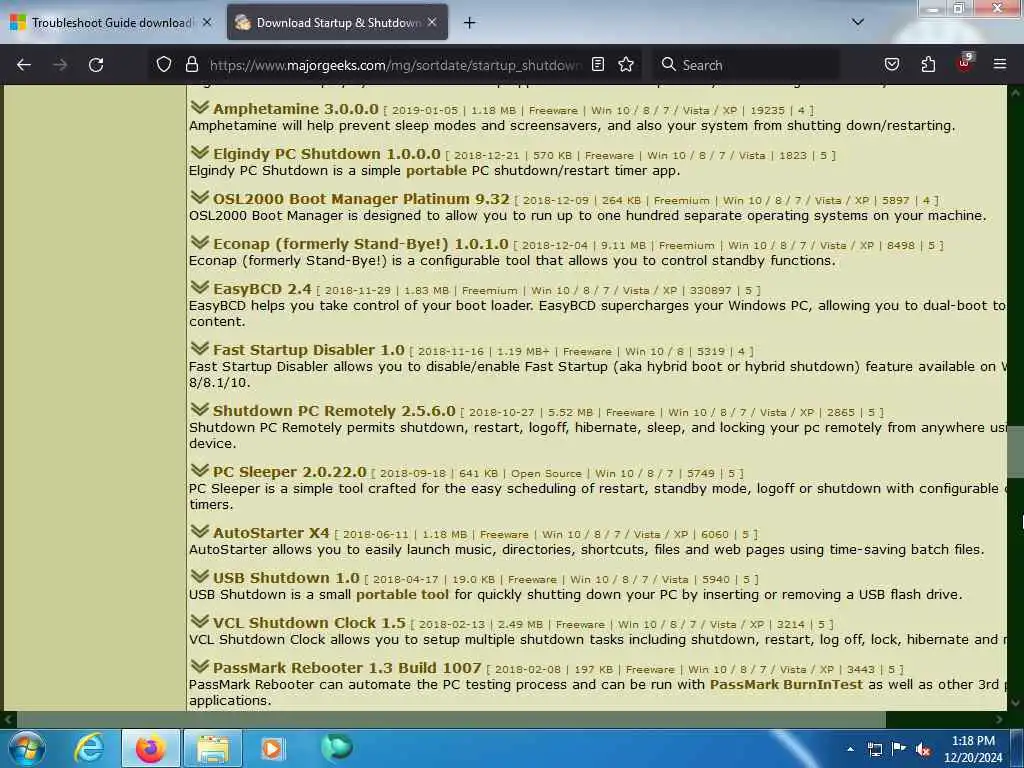This screenshot has height=768, width=1024.
Task: Launch Internet Explorer from taskbar
Action: pos(89,748)
